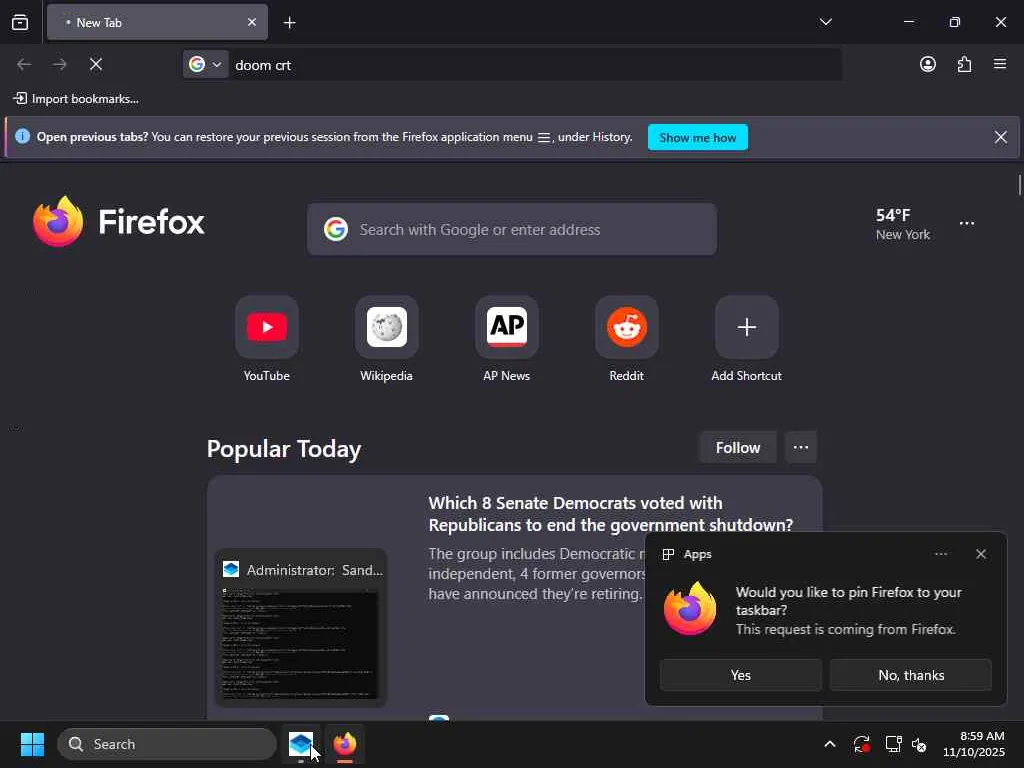
Task: Open the weather widget options menu
Action: [x=967, y=223]
